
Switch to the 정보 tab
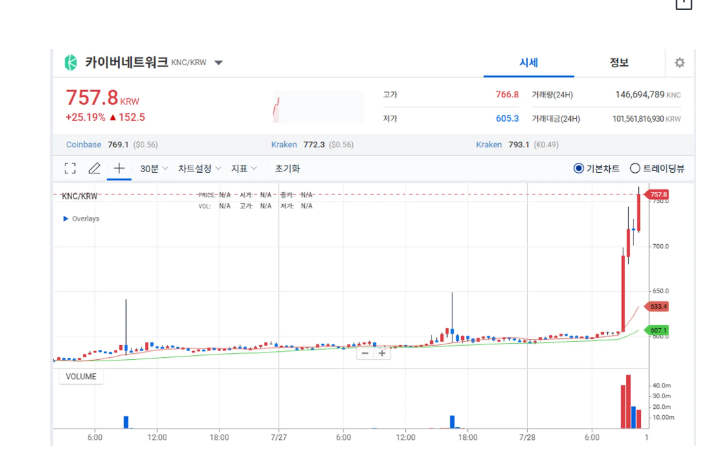(619, 63)
